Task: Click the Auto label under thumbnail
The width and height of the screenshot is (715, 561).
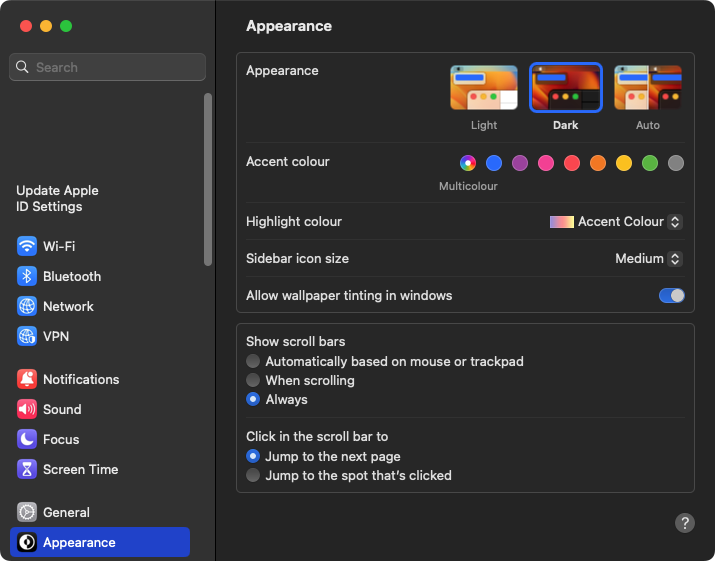Action: pos(648,125)
